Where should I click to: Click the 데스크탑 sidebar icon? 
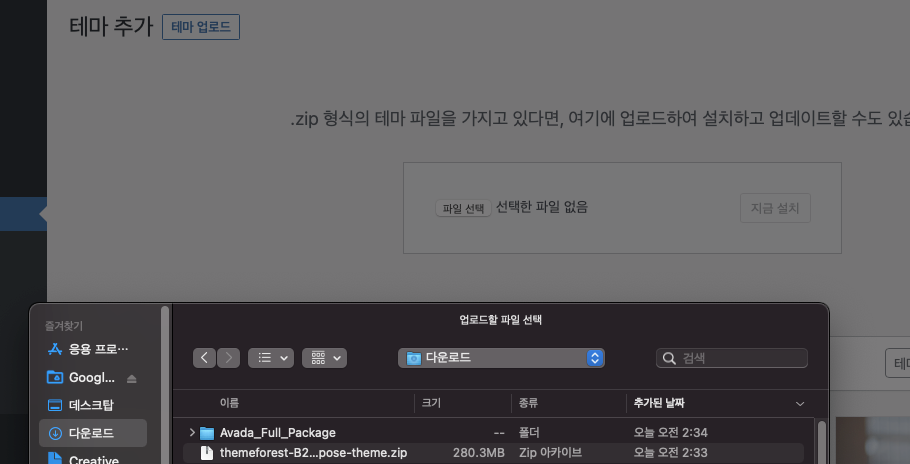[55, 405]
